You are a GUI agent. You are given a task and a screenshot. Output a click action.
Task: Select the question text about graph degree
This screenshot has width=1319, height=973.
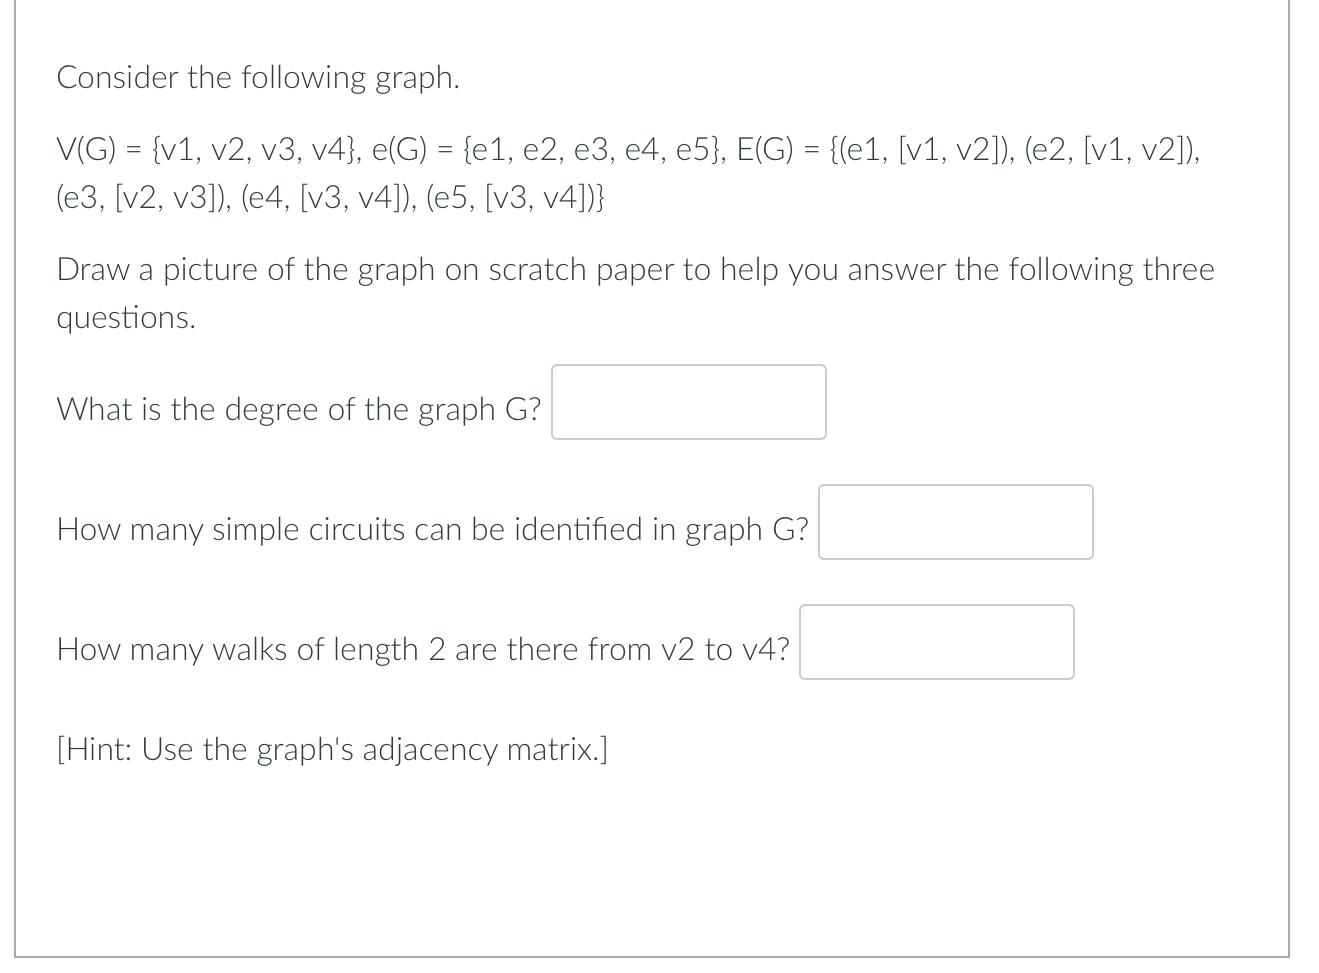point(298,408)
